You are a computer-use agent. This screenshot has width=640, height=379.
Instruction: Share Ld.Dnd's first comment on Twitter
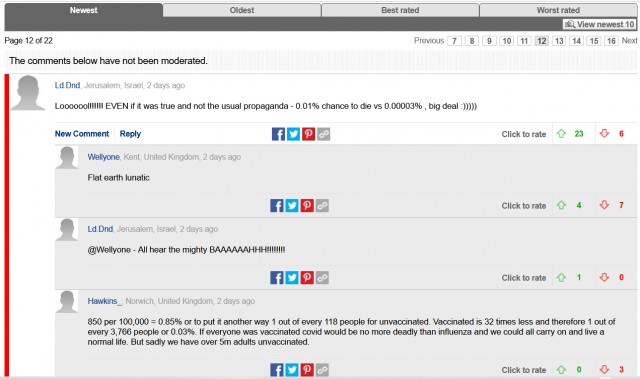click(293, 134)
